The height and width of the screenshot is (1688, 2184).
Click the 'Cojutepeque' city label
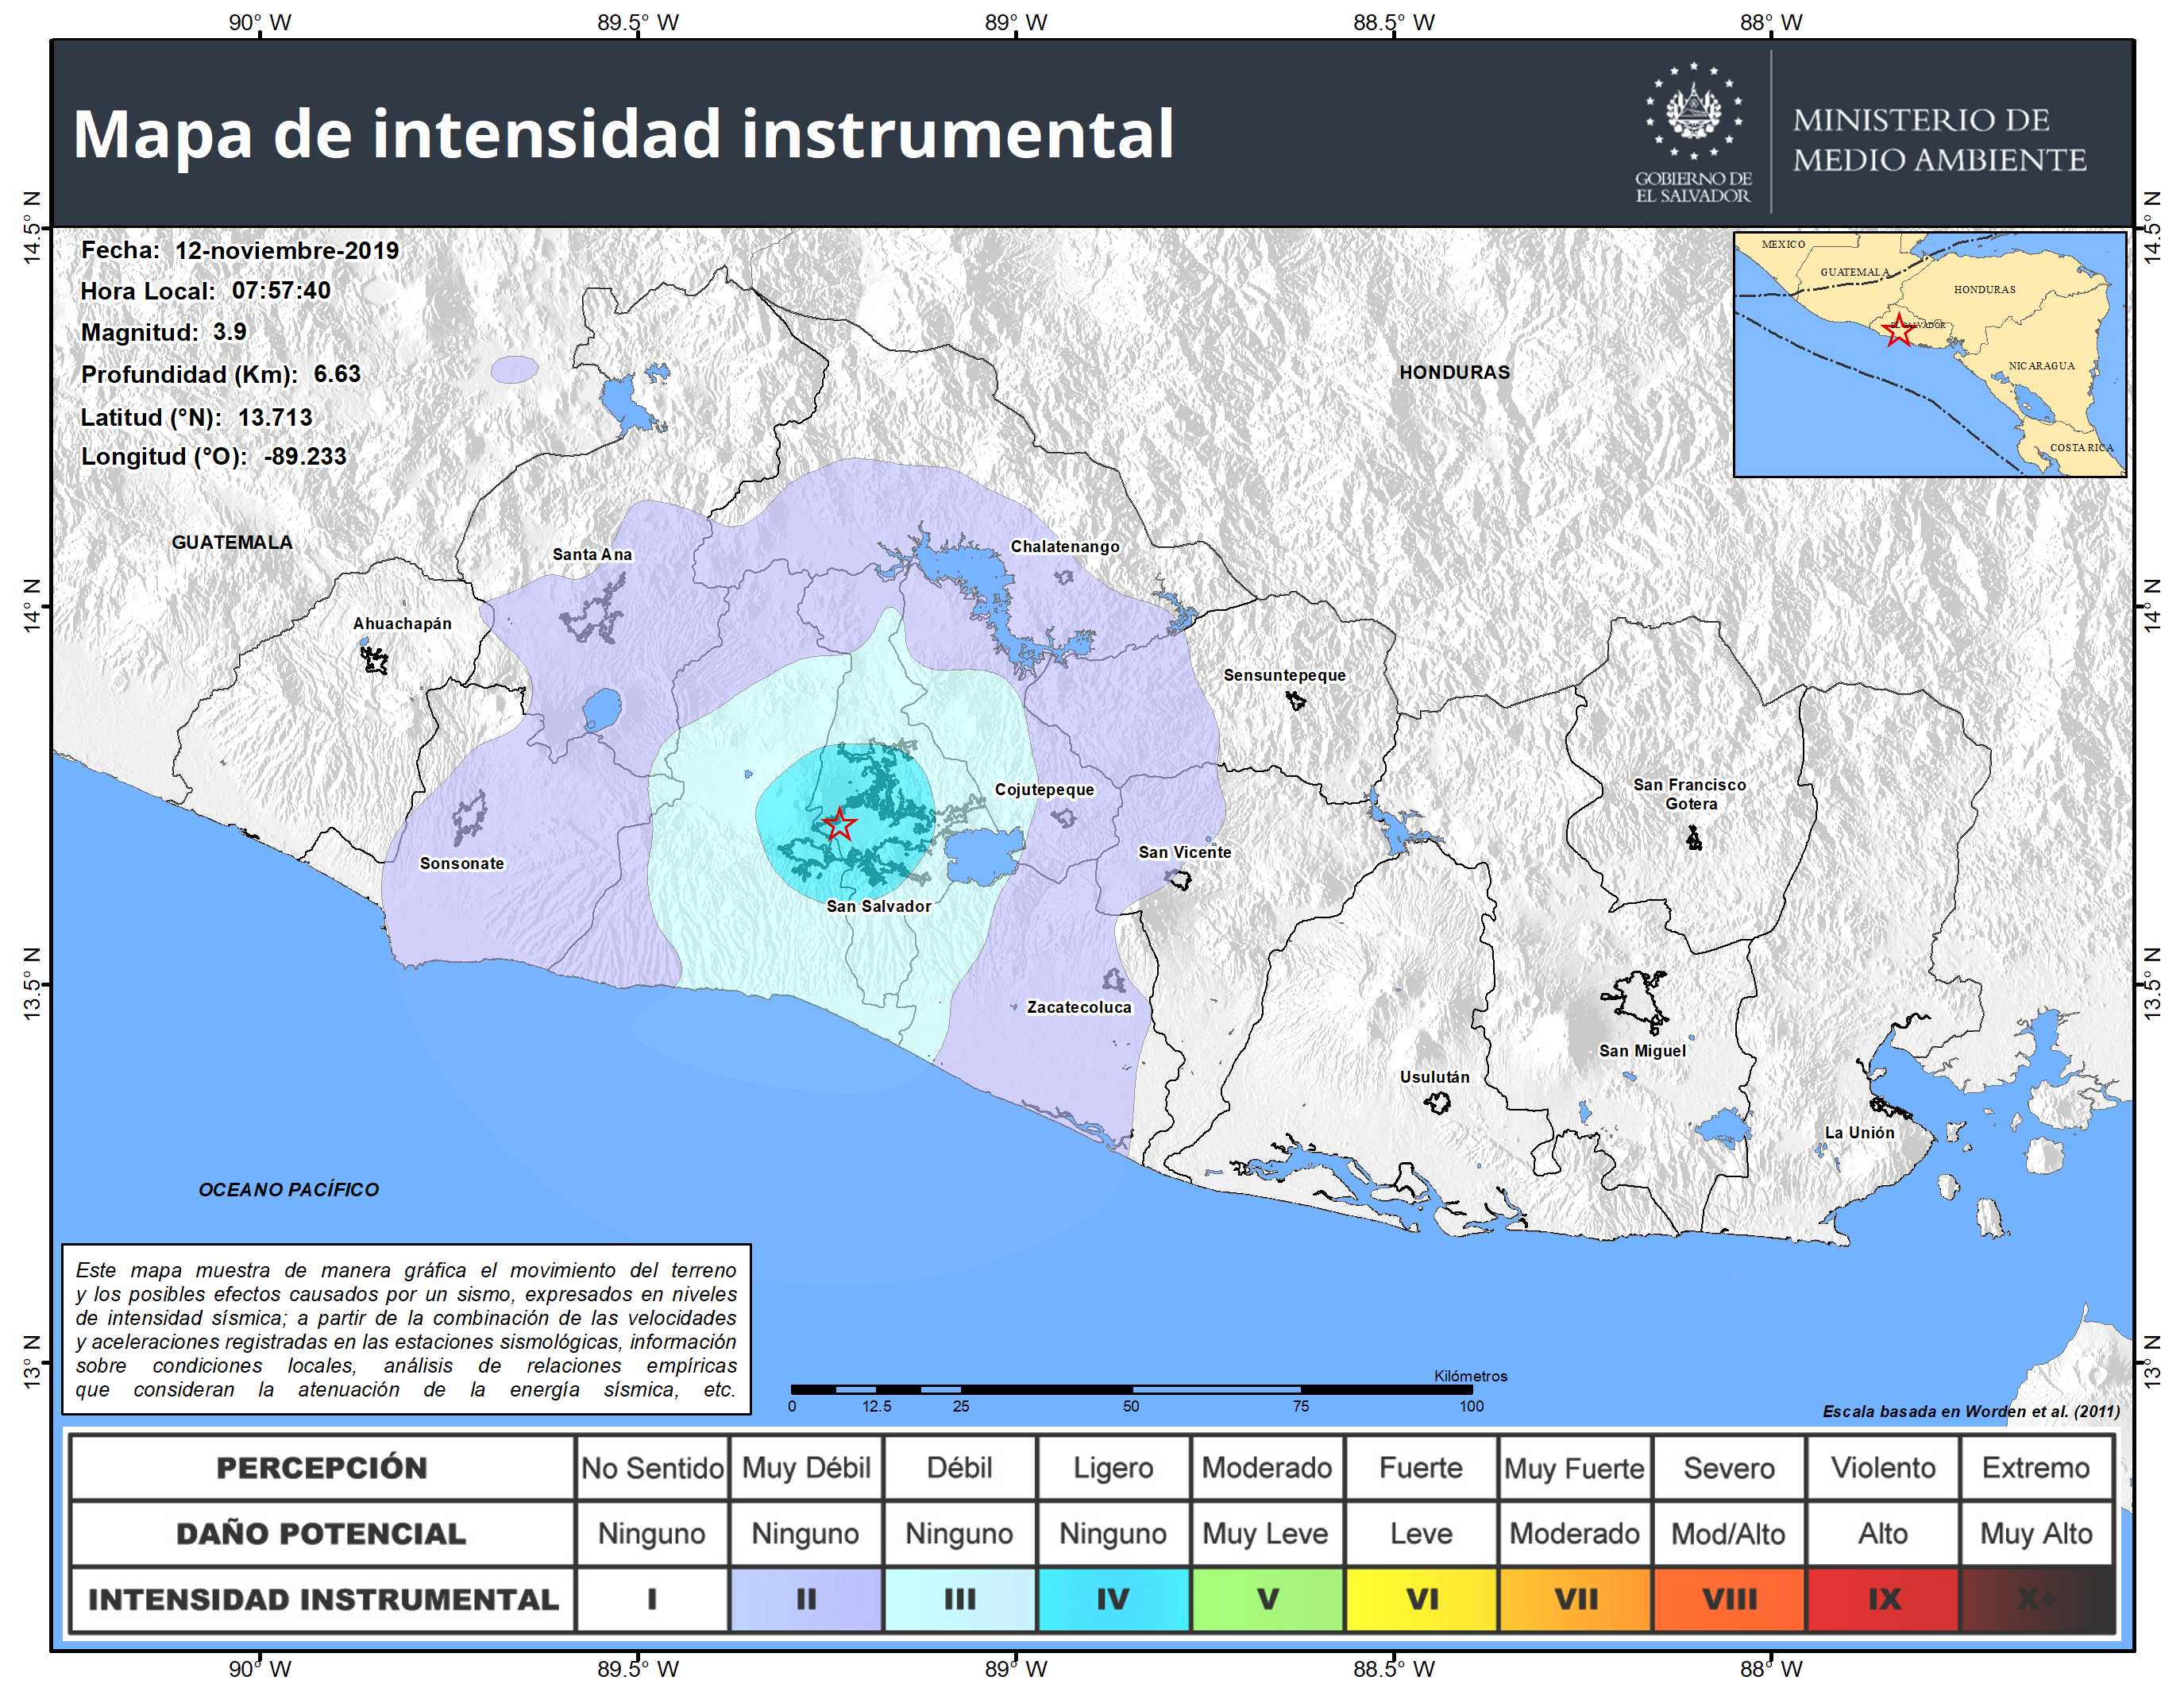pyautogui.click(x=1045, y=789)
